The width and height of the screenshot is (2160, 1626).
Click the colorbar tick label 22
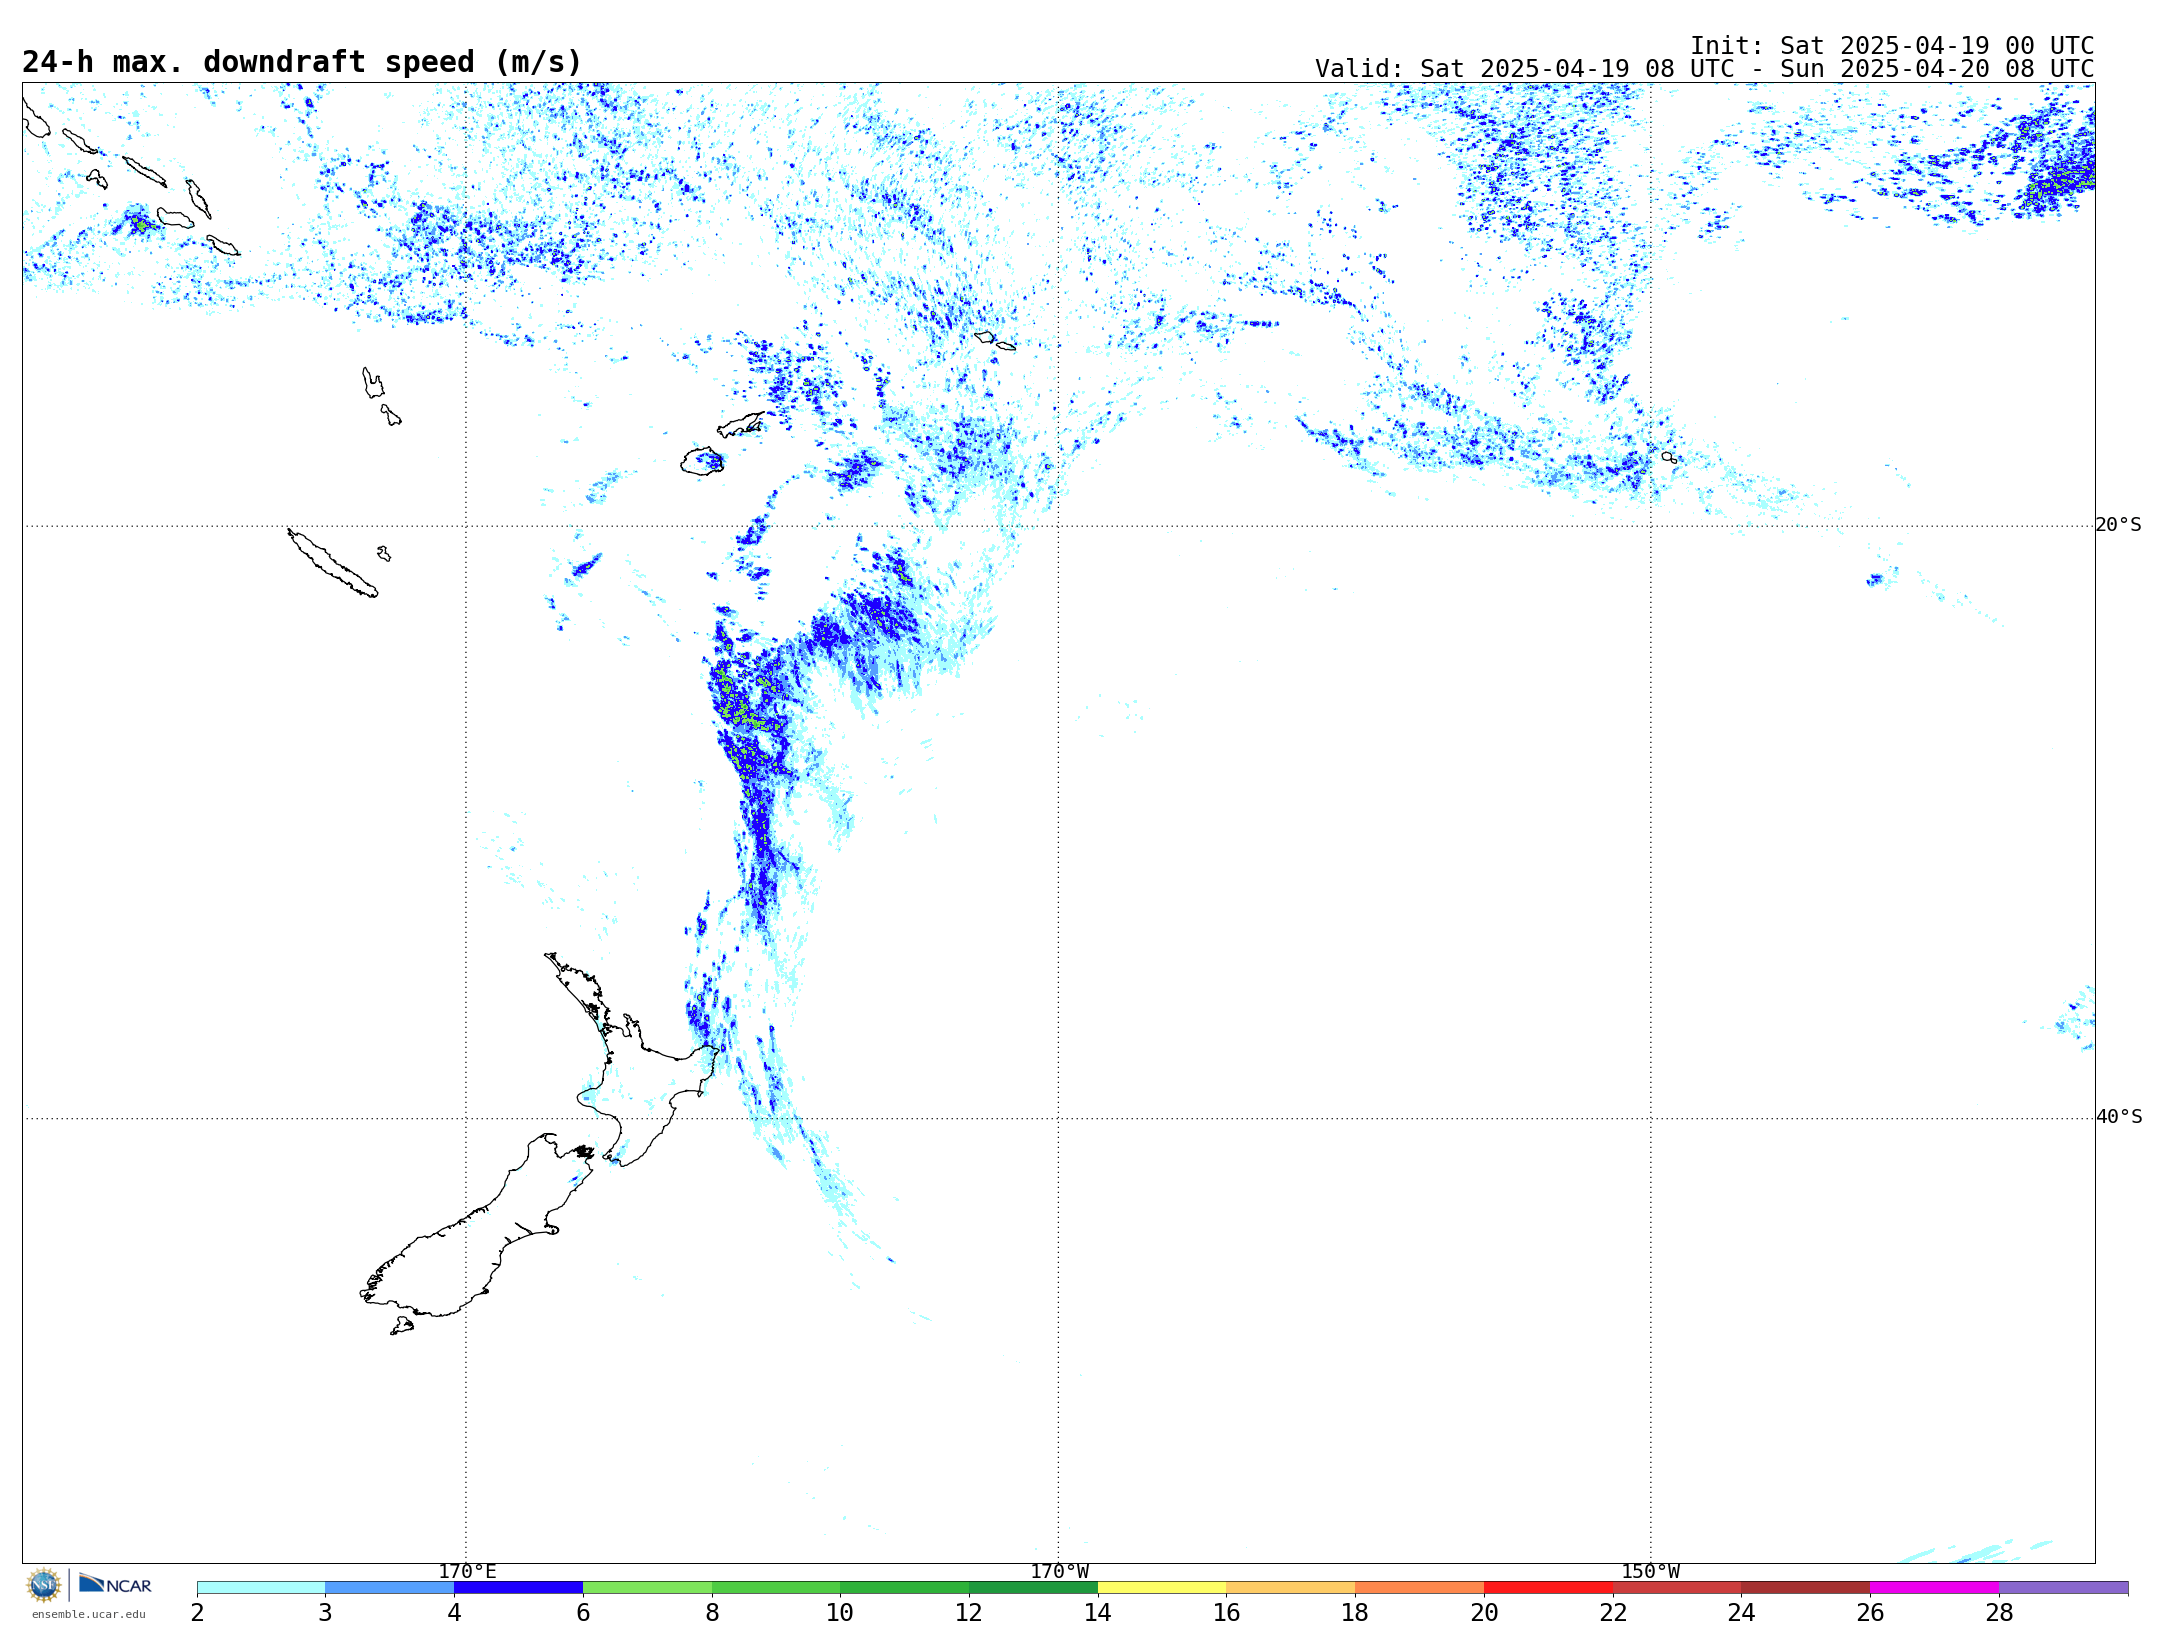point(1613,1612)
